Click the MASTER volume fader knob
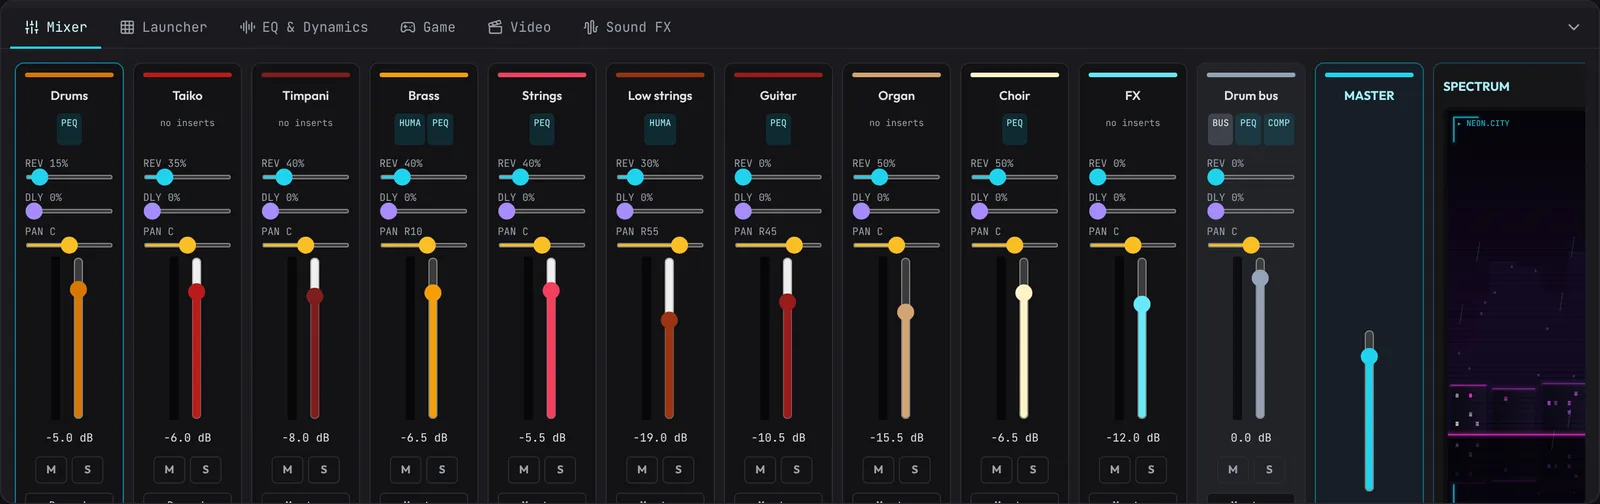1600x504 pixels. click(x=1369, y=357)
